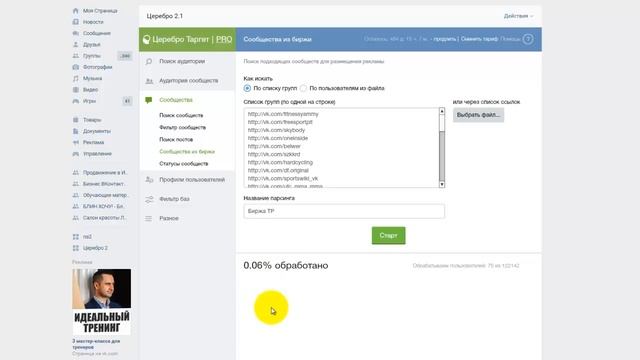
Task: Click the http://vk.com/sportswild_vk line
Action: pos(283,178)
